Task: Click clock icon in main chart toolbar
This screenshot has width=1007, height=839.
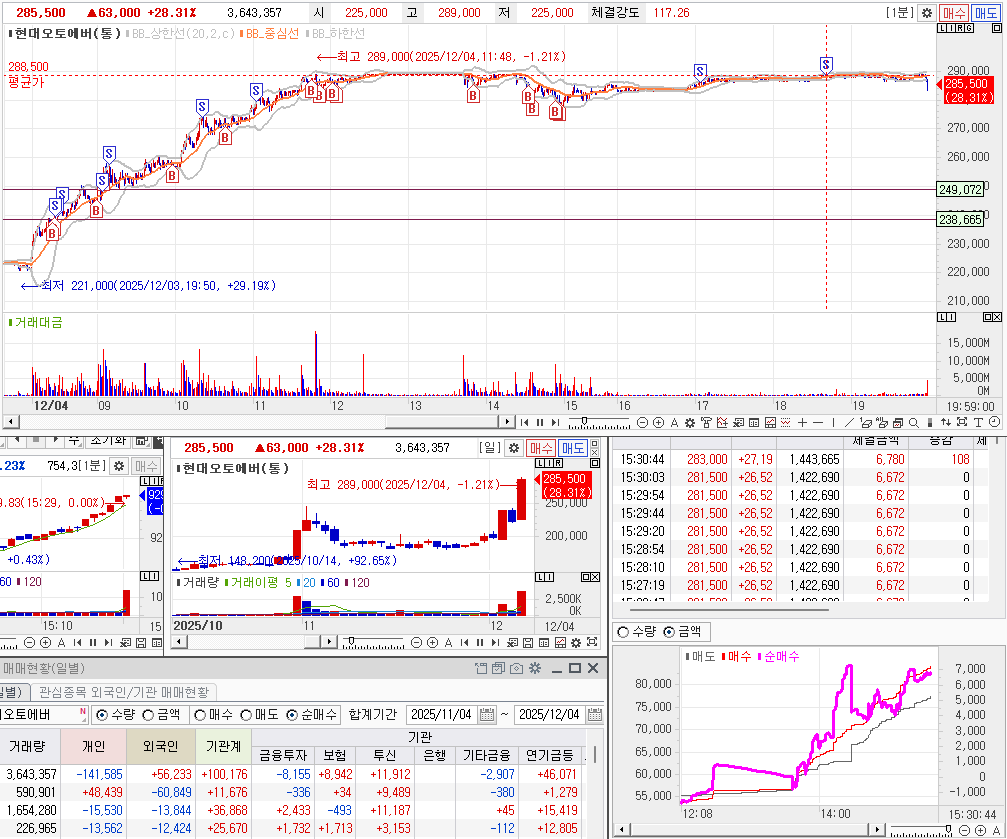Action: point(994,422)
